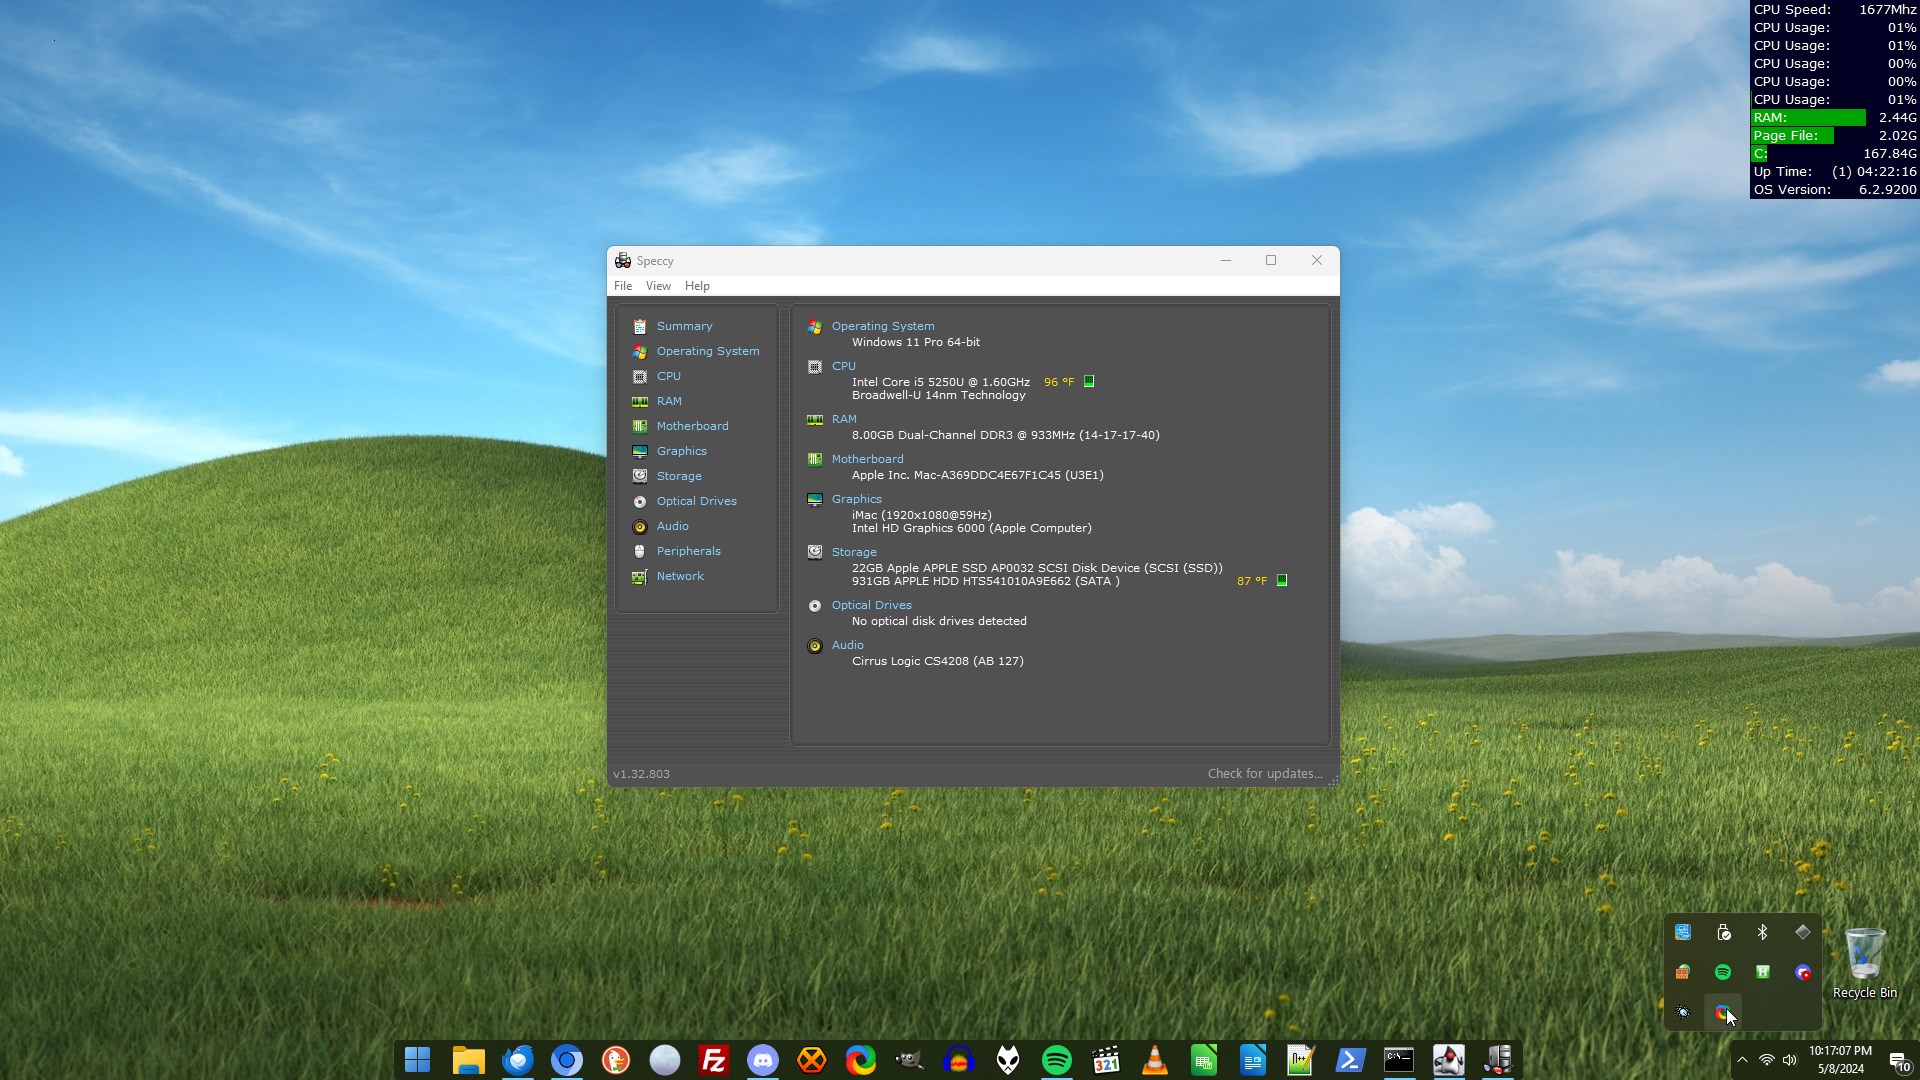Click Check for updates link

[1264, 774]
